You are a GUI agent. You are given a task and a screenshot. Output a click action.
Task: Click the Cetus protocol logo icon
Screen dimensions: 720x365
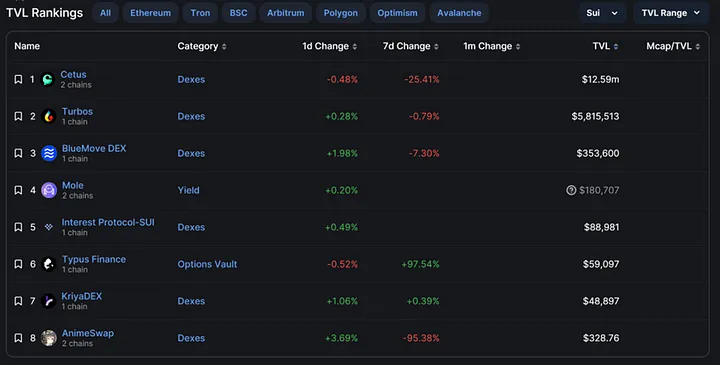point(48,79)
